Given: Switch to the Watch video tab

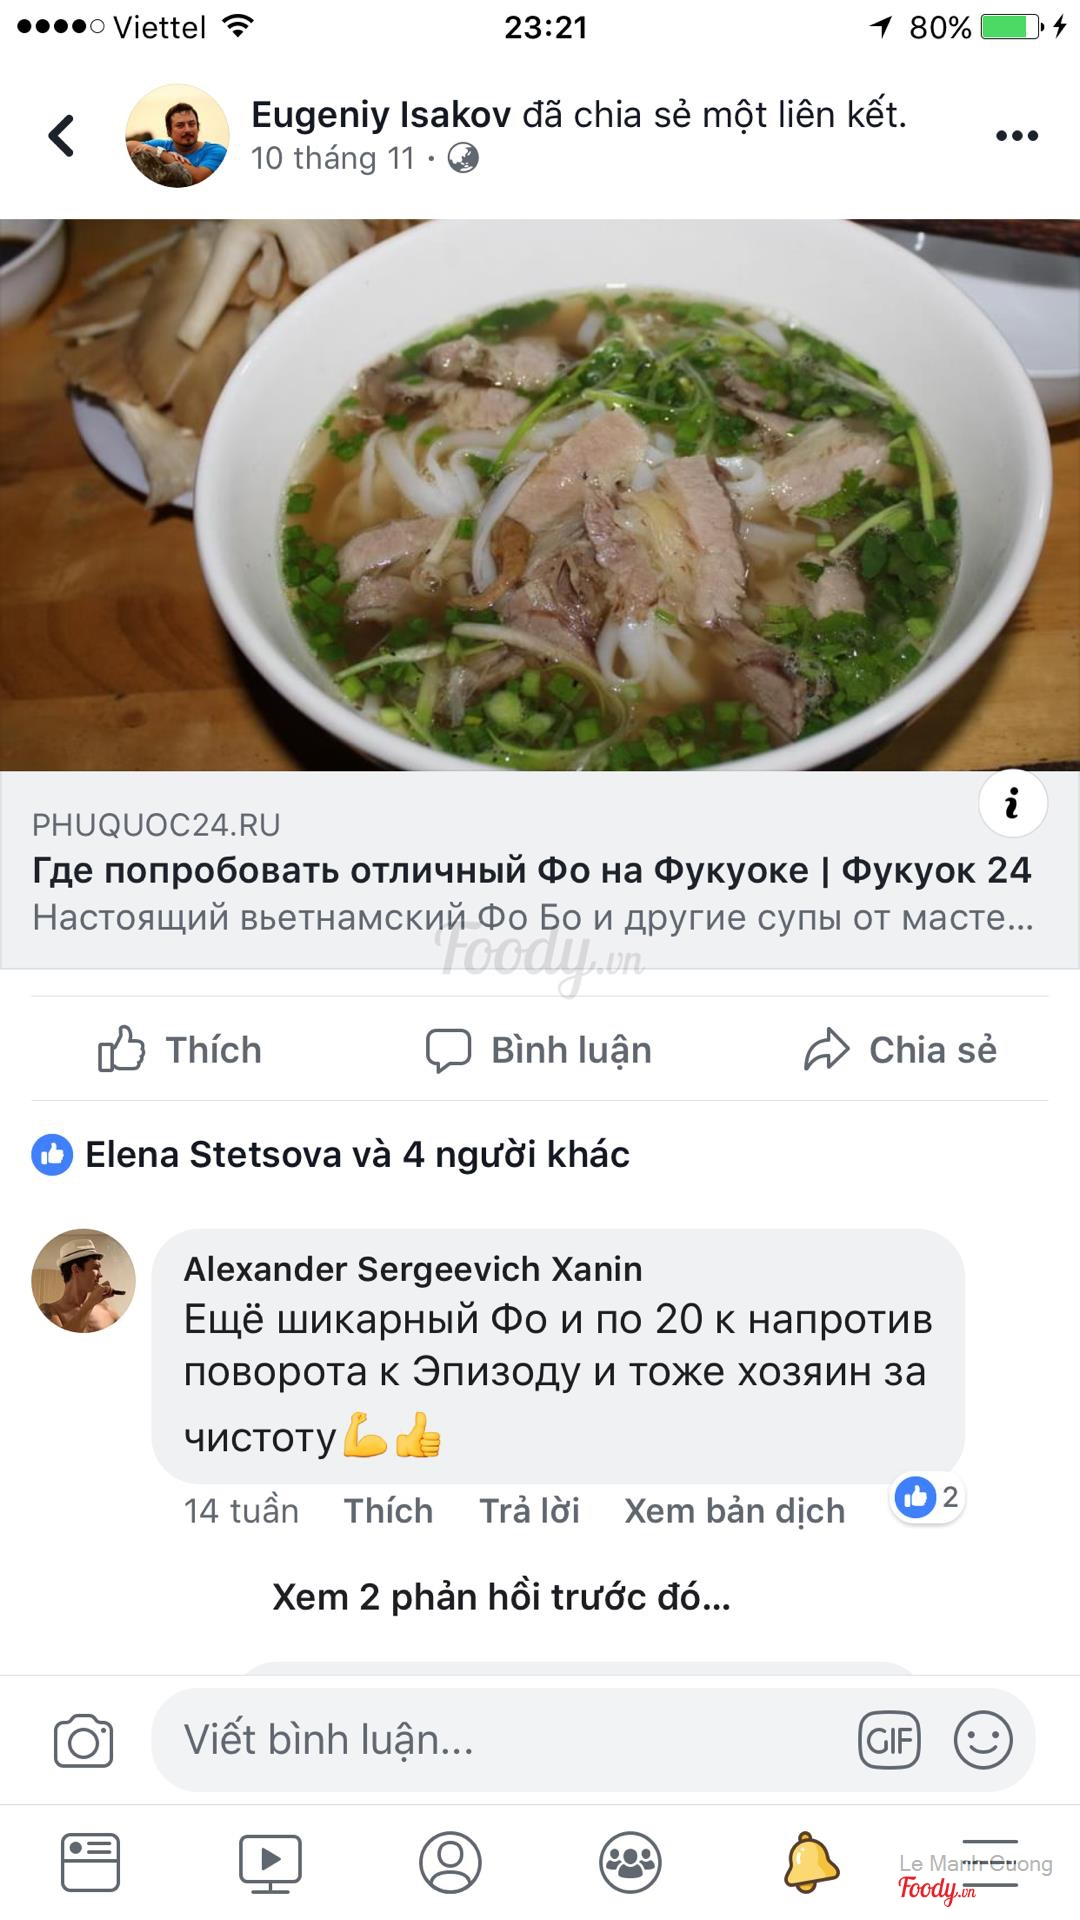Looking at the screenshot, I should (x=270, y=1862).
